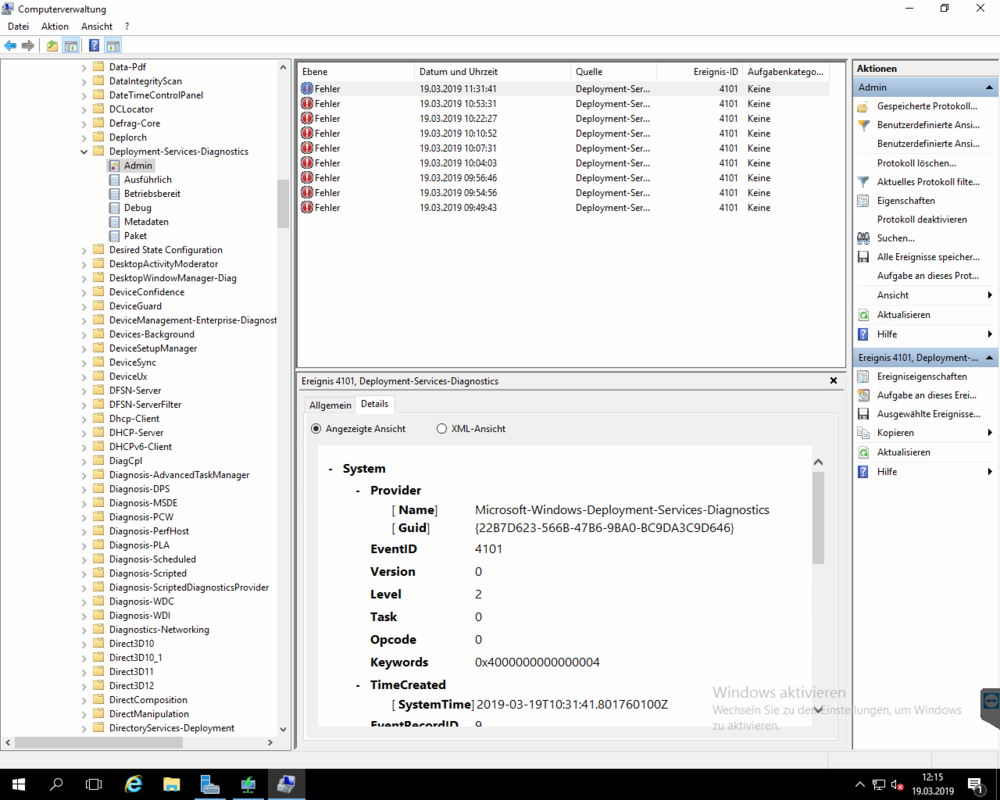Click the up-one-level folder toolbar icon

52,46
